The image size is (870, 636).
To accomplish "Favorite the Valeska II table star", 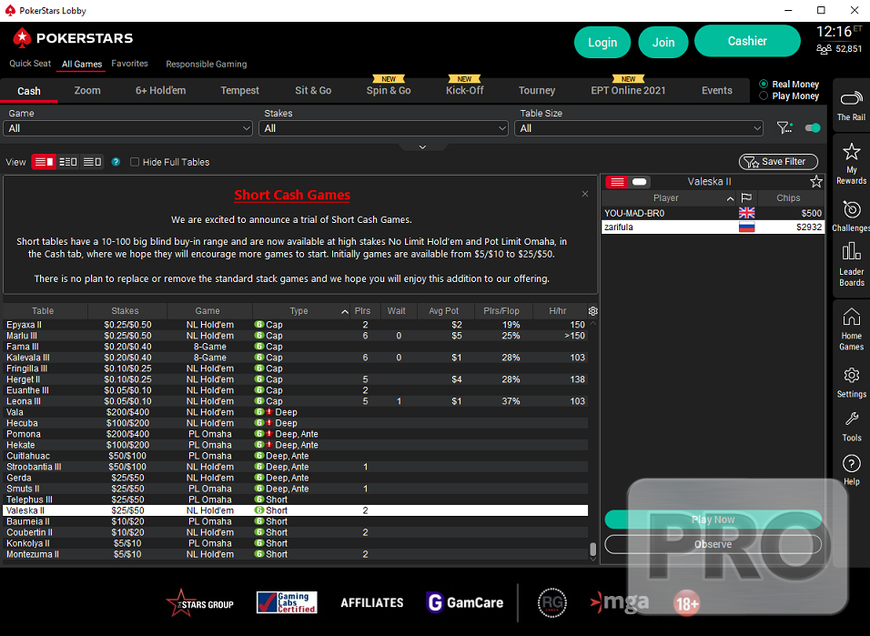I will (816, 181).
